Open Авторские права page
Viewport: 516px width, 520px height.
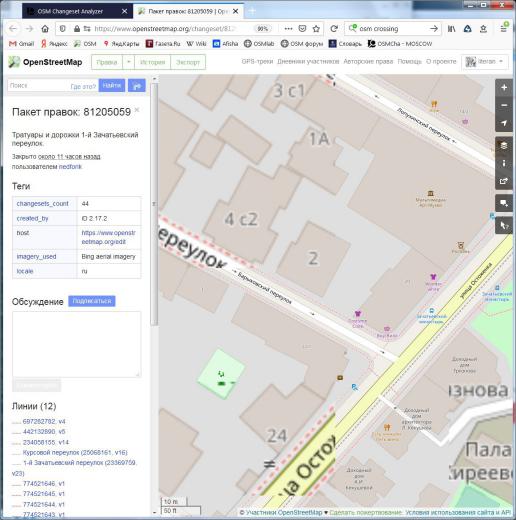tap(368, 62)
